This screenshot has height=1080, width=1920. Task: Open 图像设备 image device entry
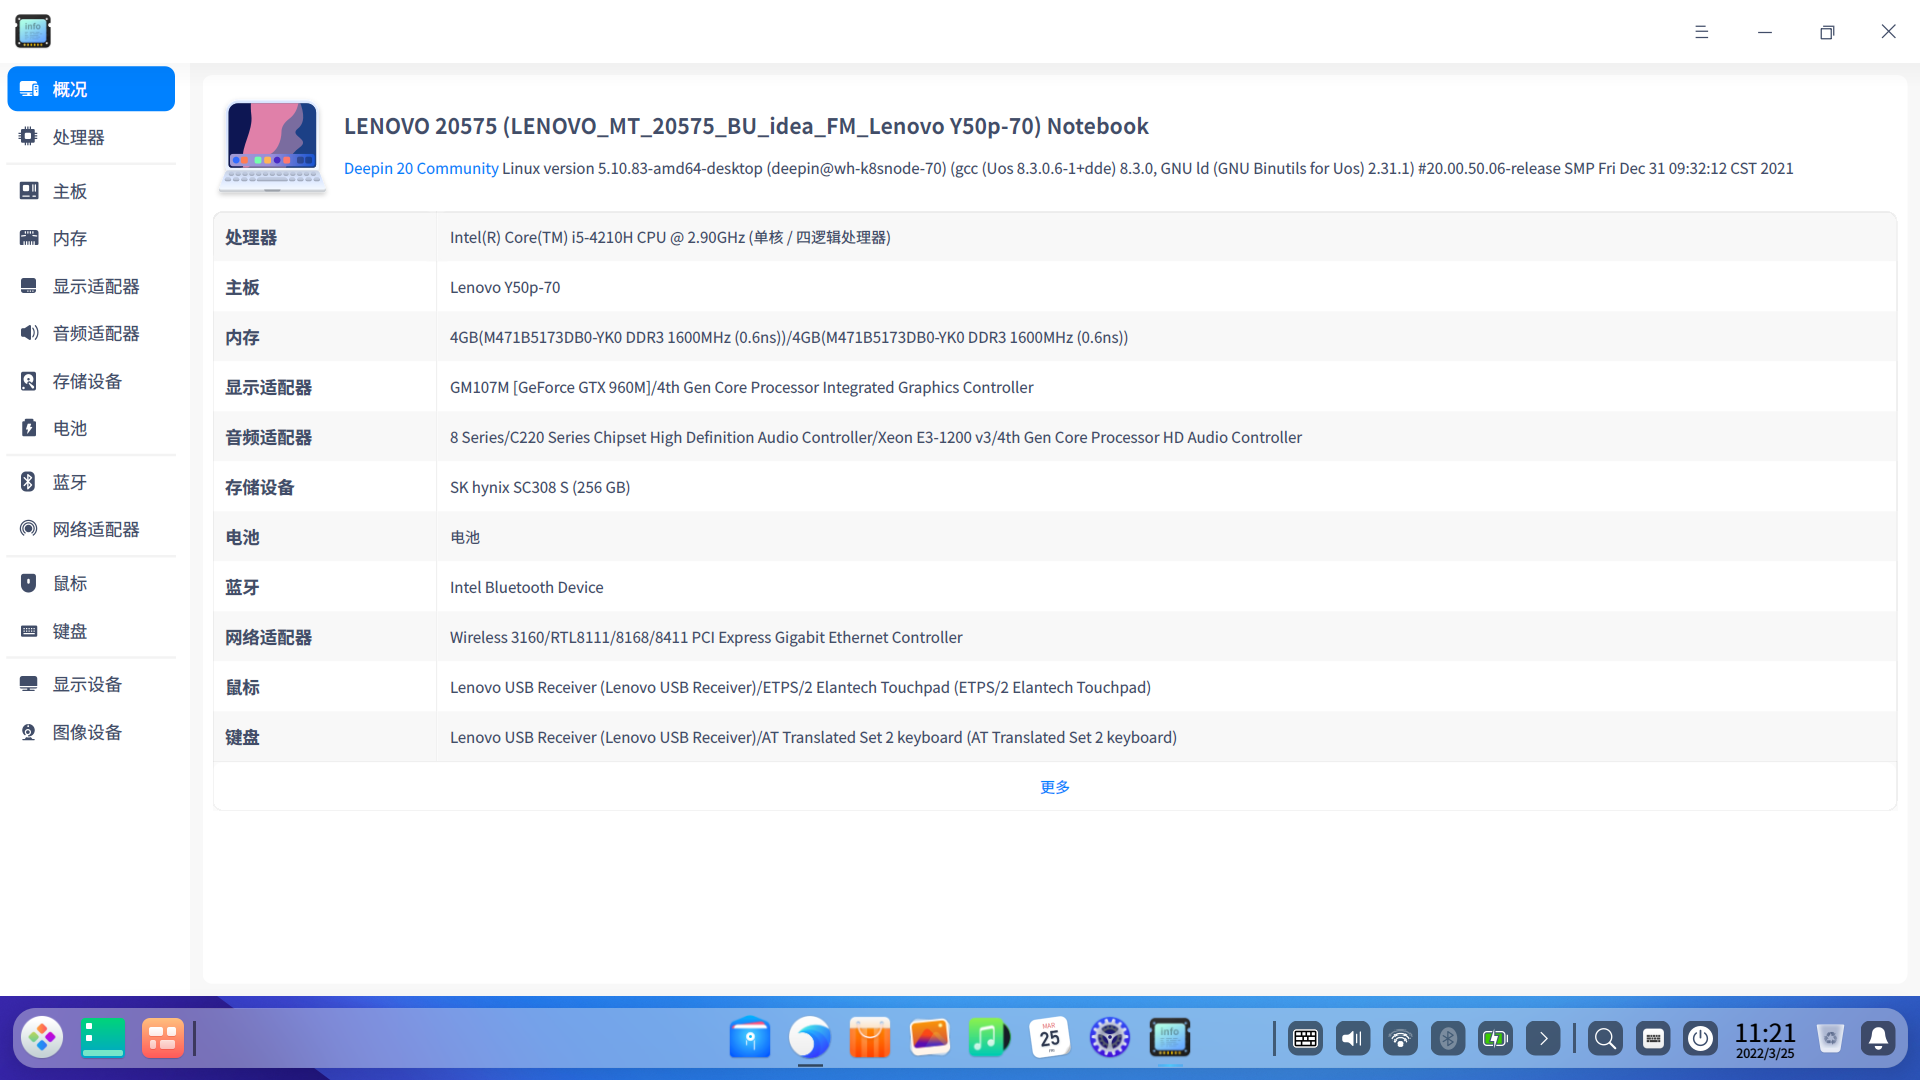87,732
